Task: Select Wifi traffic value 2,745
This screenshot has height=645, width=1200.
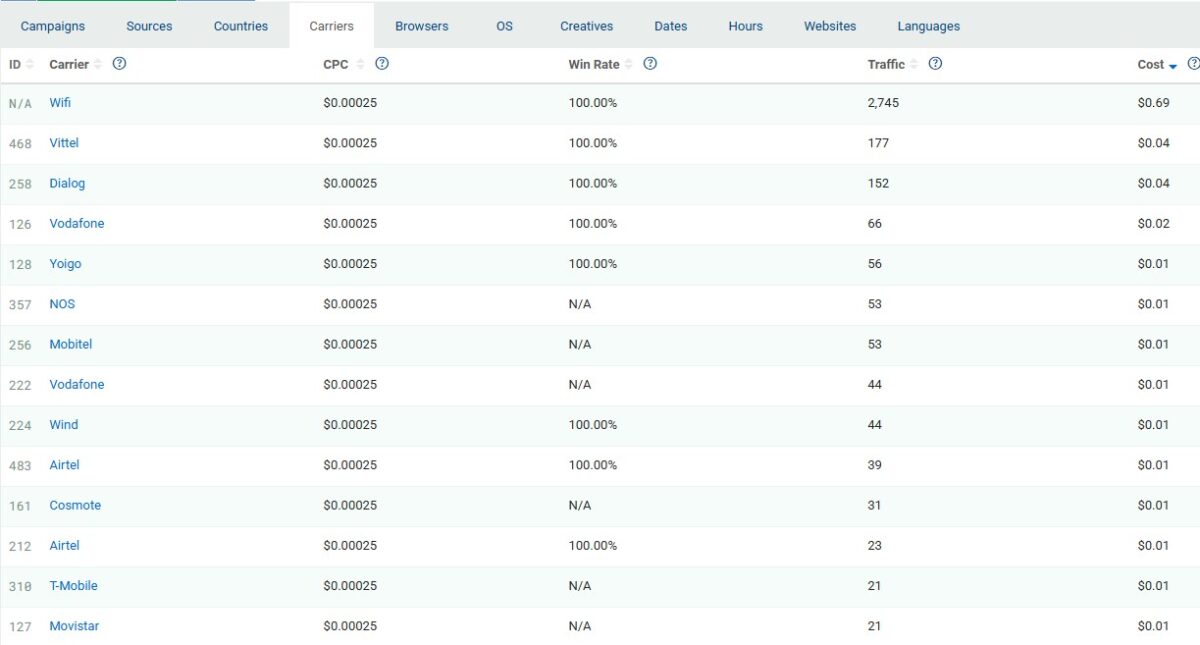Action: pyautogui.click(x=883, y=103)
